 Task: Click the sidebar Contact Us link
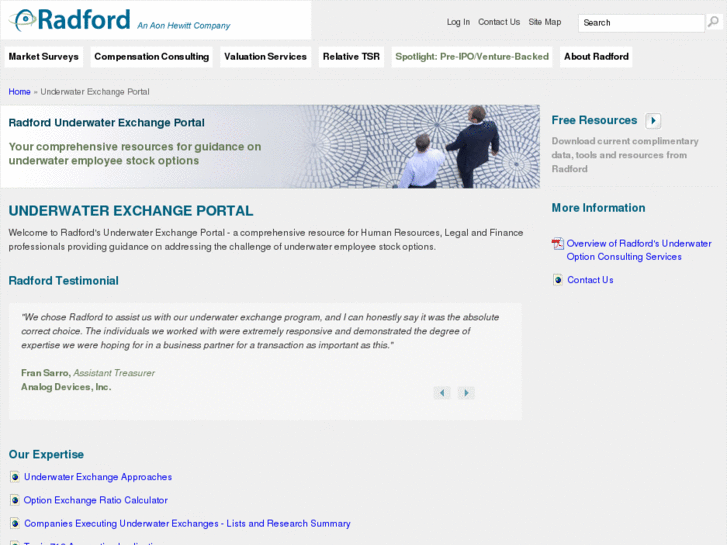[x=590, y=280]
